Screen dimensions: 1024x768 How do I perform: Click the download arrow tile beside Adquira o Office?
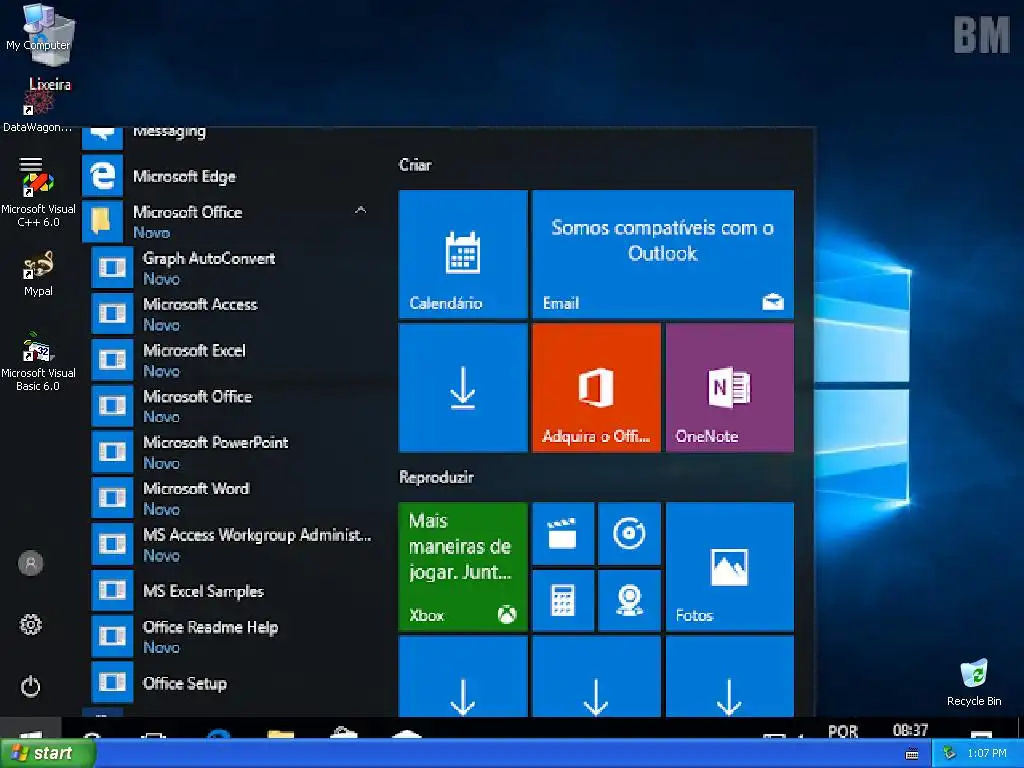(x=462, y=387)
